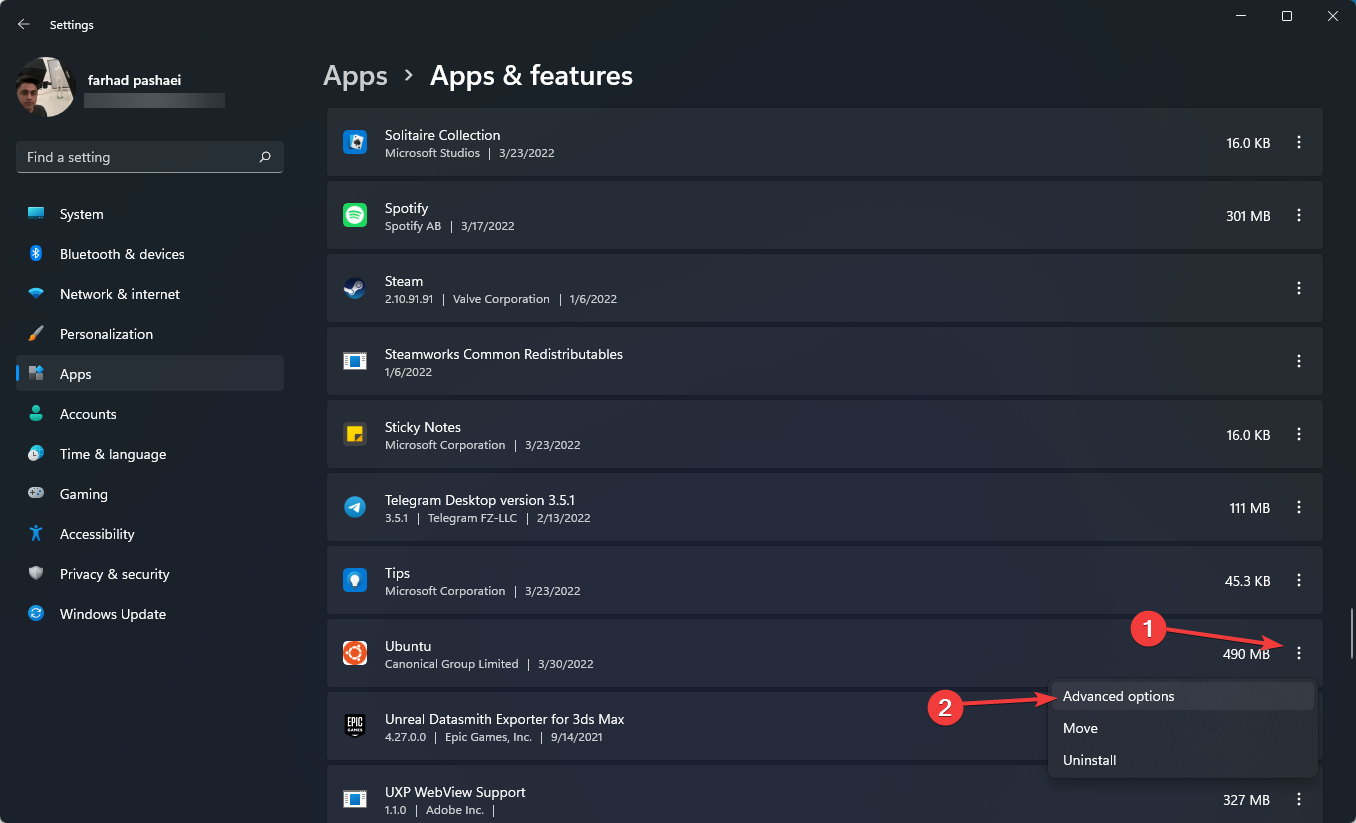Click the apps list vertical scrollbar
Viewport: 1356px width, 823px height.
tap(1351, 634)
